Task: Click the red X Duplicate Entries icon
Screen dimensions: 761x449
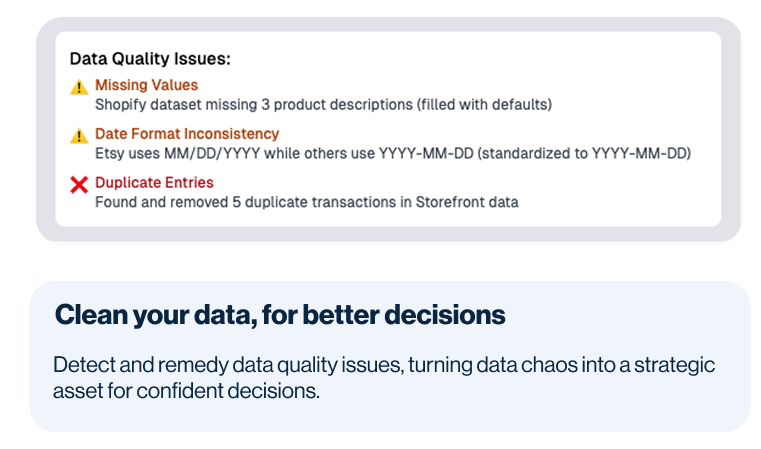Action: point(79,184)
